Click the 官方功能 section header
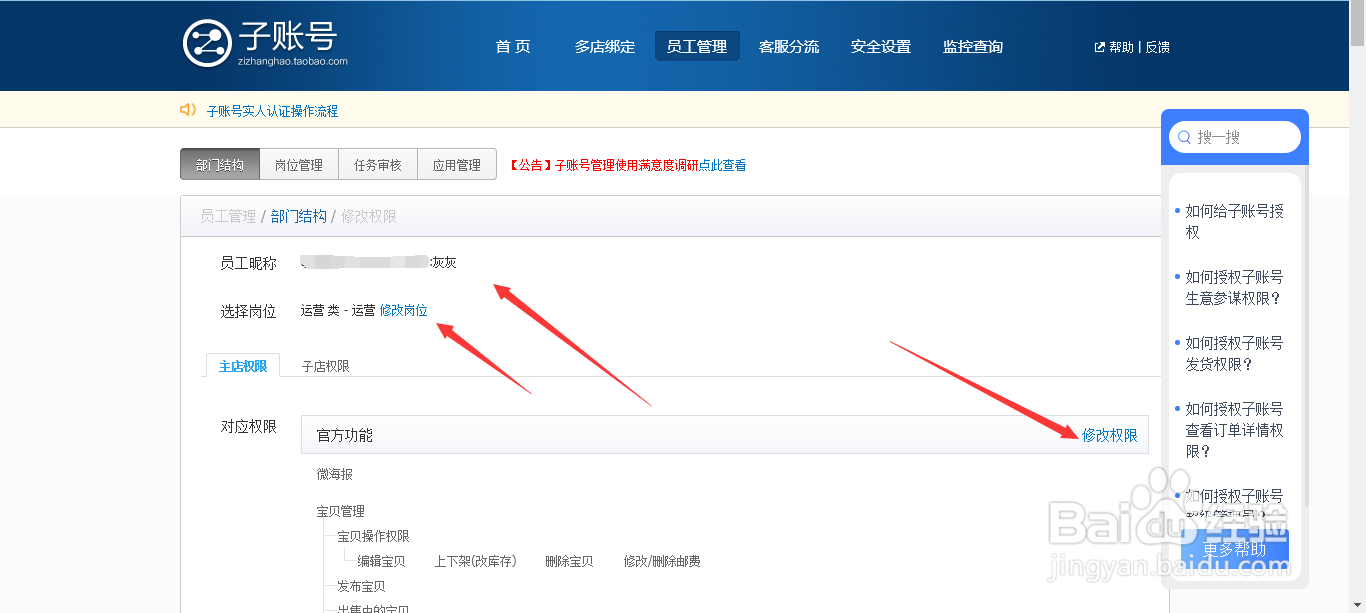The height and width of the screenshot is (613, 1366). click(x=725, y=435)
